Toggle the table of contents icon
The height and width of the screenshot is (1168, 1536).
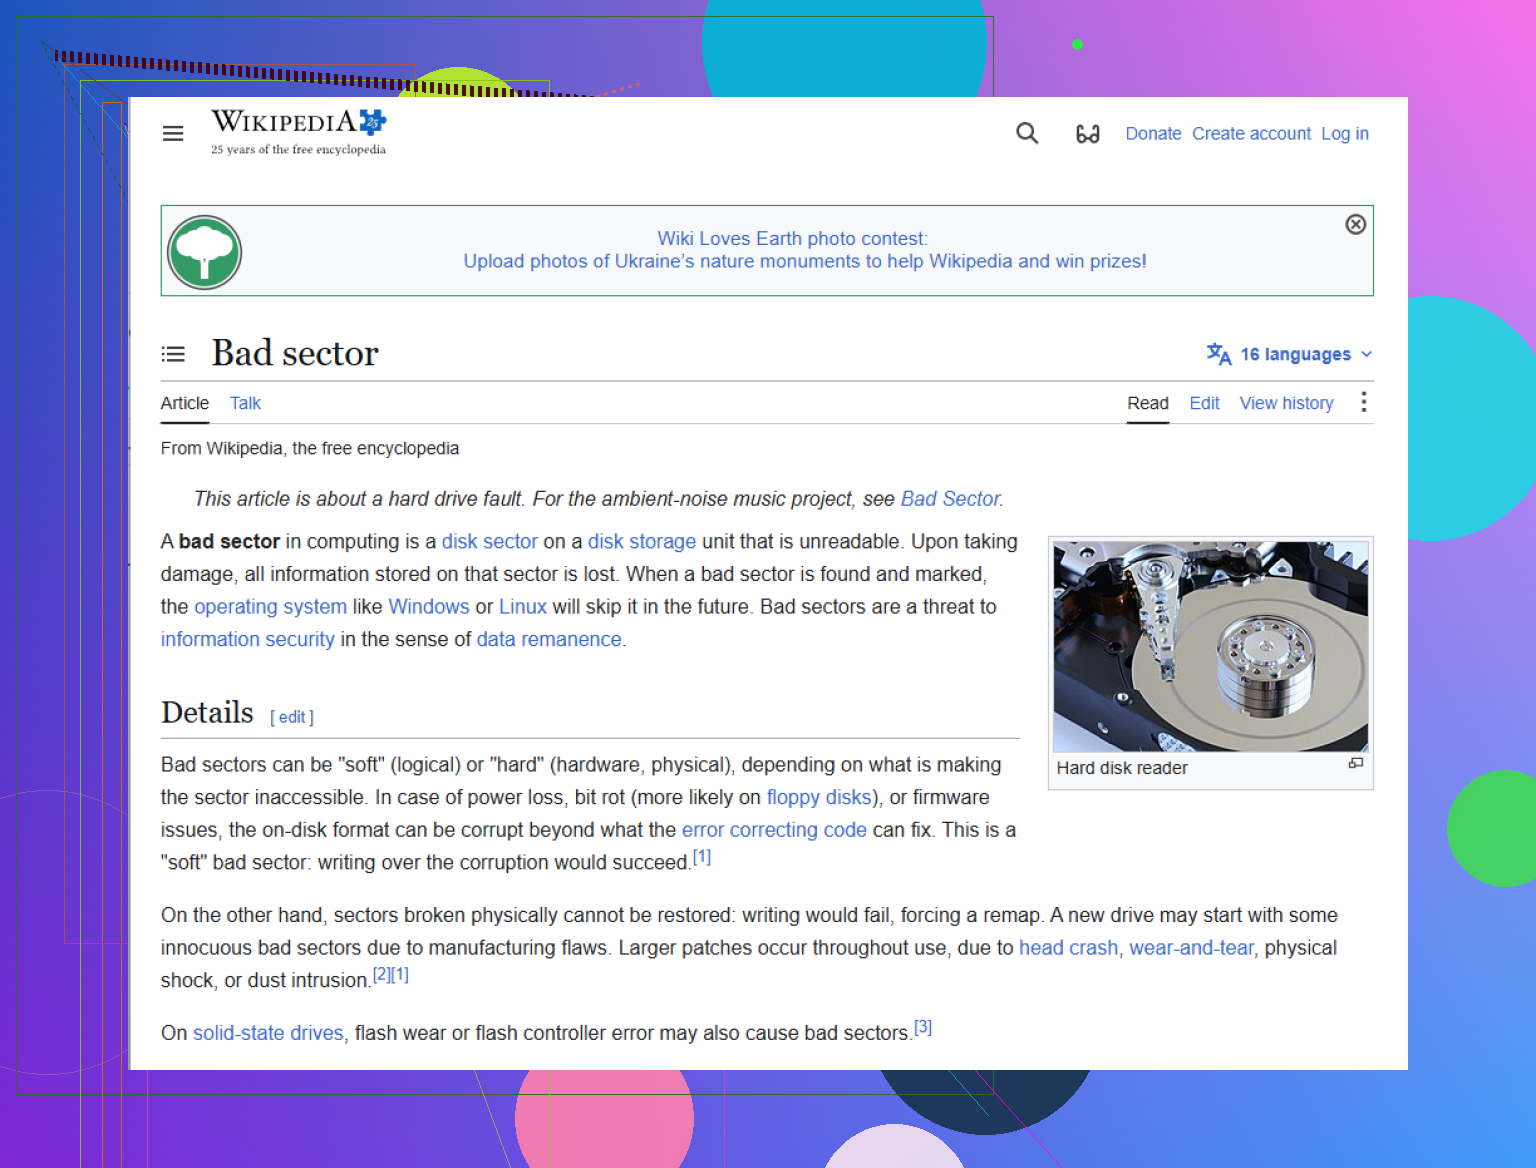173,354
